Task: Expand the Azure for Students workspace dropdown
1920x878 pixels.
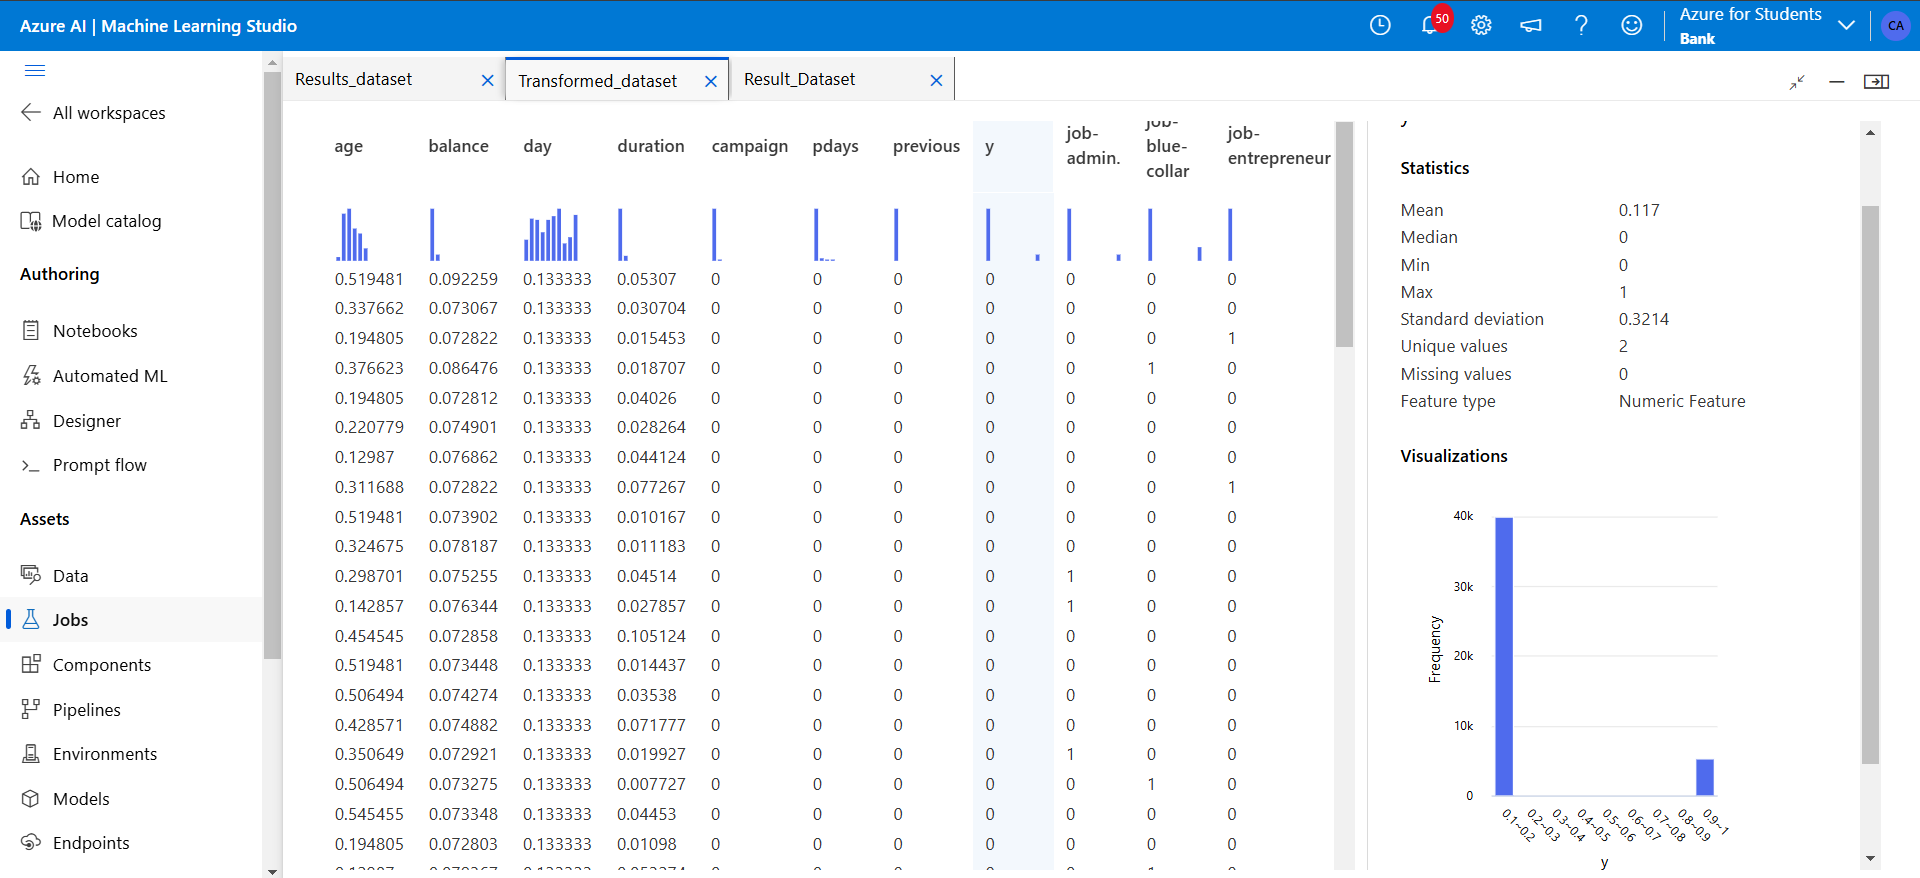Action: [x=1846, y=25]
